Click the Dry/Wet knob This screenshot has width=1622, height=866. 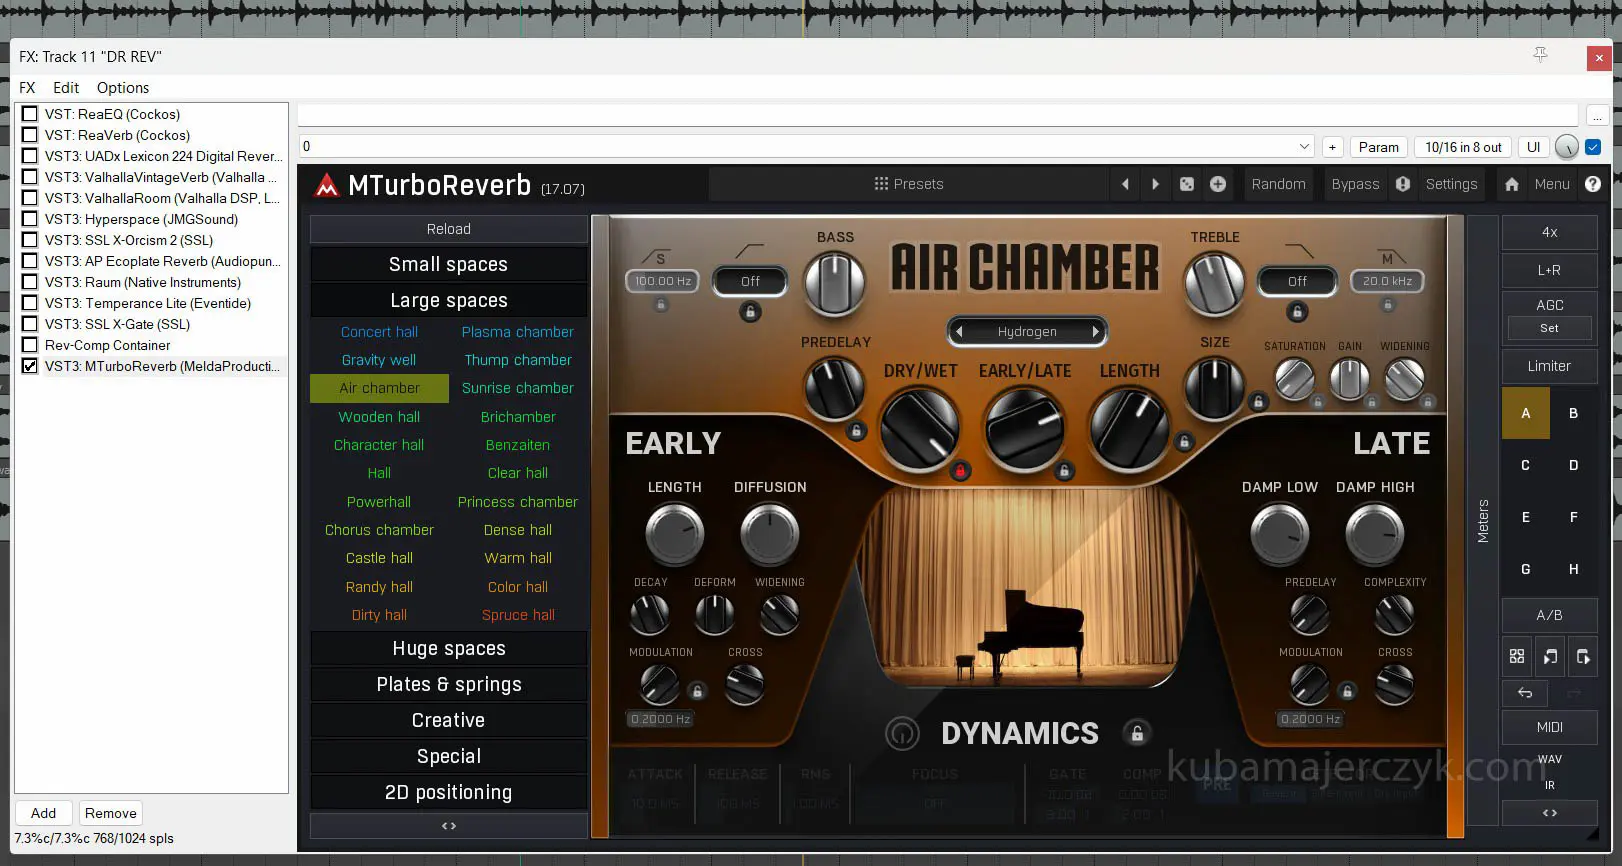[x=919, y=427]
